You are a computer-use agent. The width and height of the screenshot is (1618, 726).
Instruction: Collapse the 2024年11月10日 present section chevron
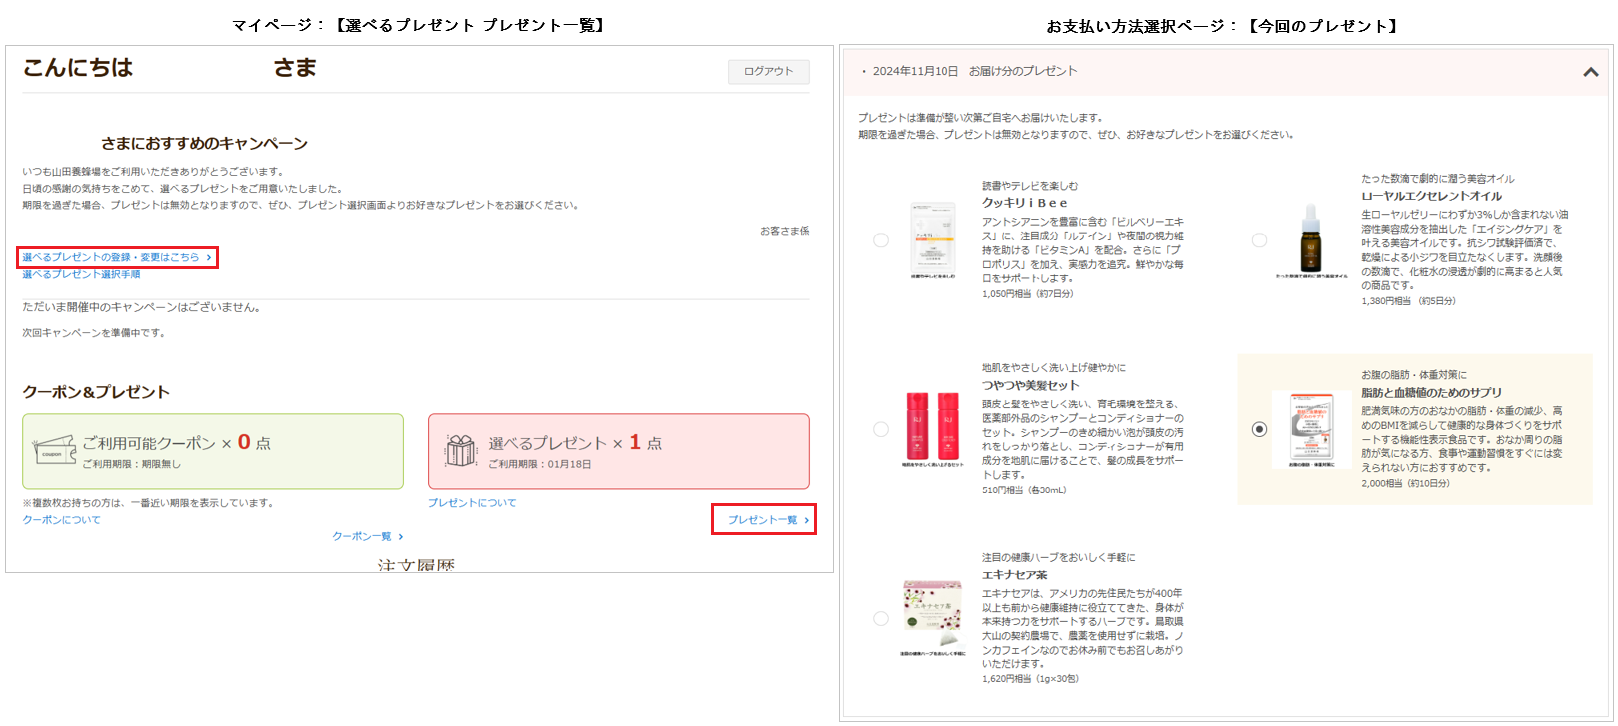pos(1590,72)
